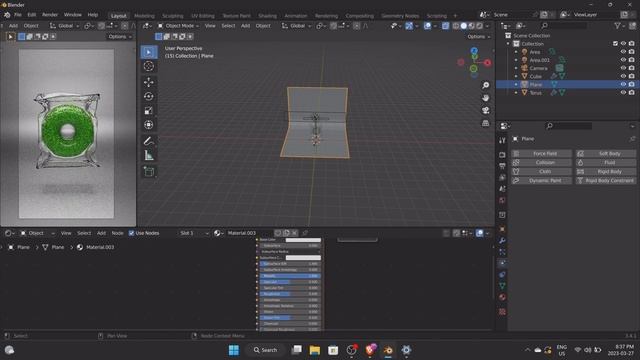Click the Base Color swatch in node
Screen dimensions: 640x360
click(x=303, y=240)
